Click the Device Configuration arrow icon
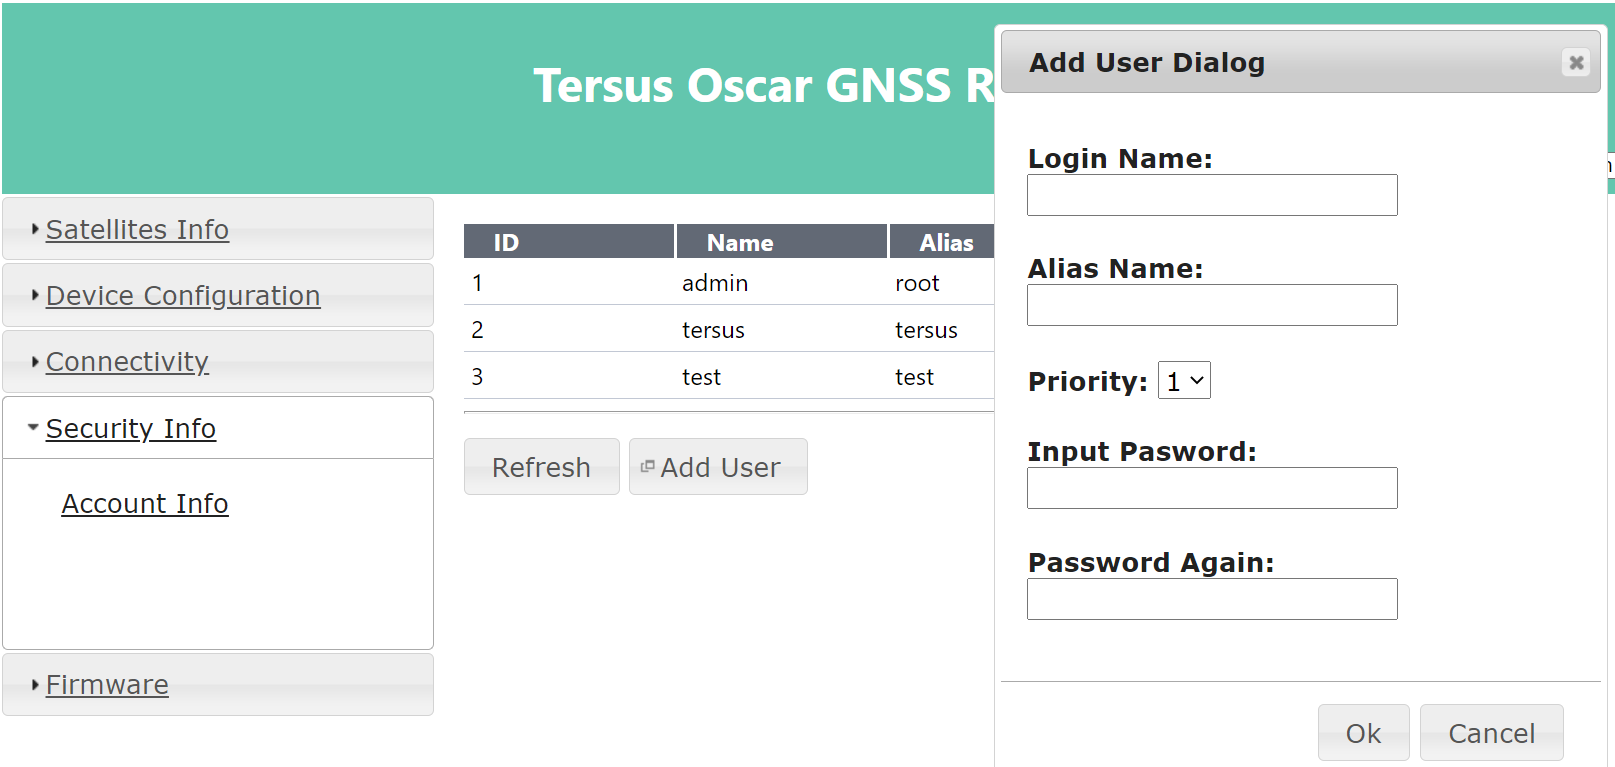The image size is (1615, 767). click(35, 295)
